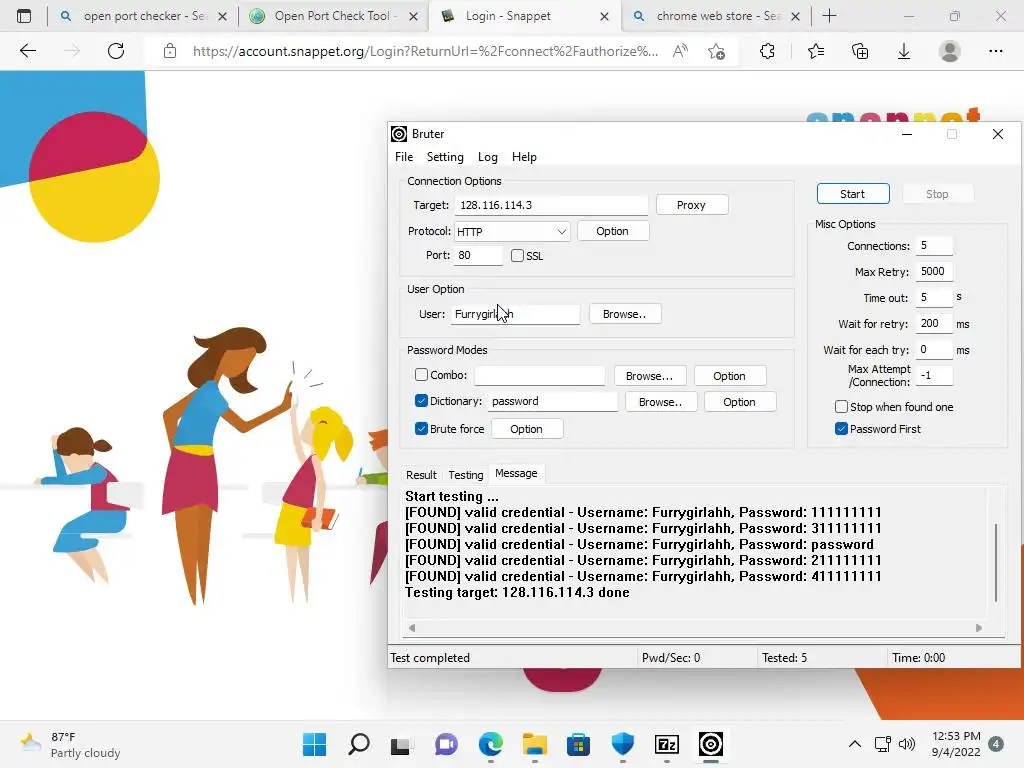Click the Proxy button
Viewport: 1024px width, 768px height.
tap(692, 205)
